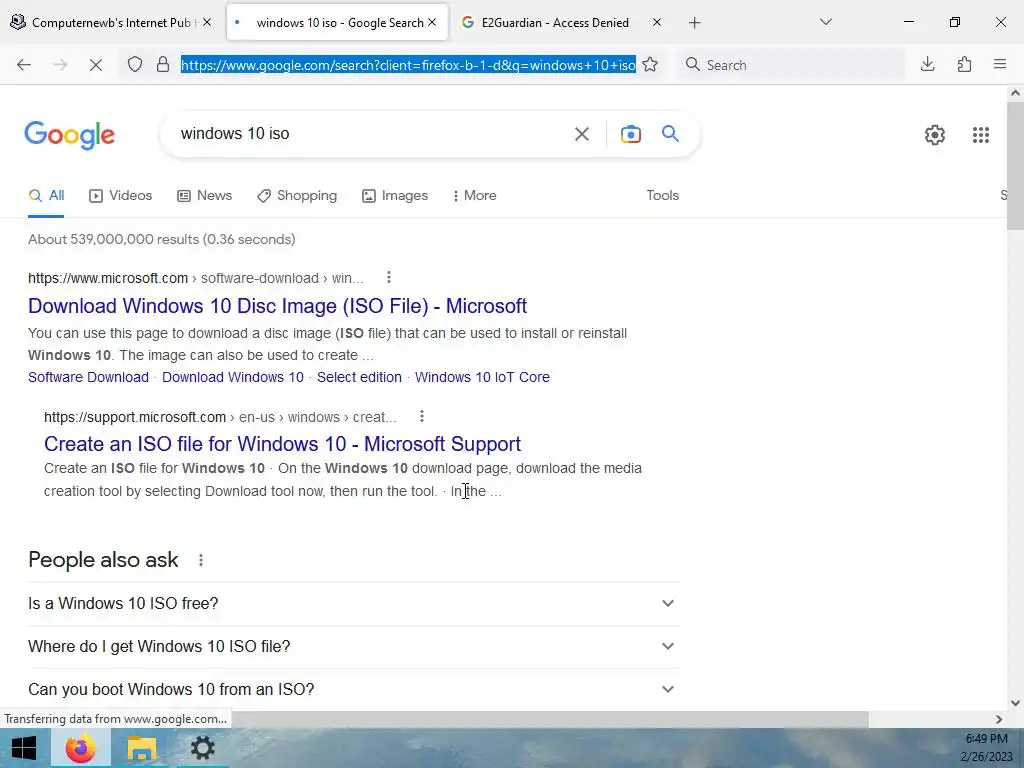Viewport: 1024px width, 768px height.
Task: Open Settings gear in taskbar
Action: pyautogui.click(x=202, y=748)
